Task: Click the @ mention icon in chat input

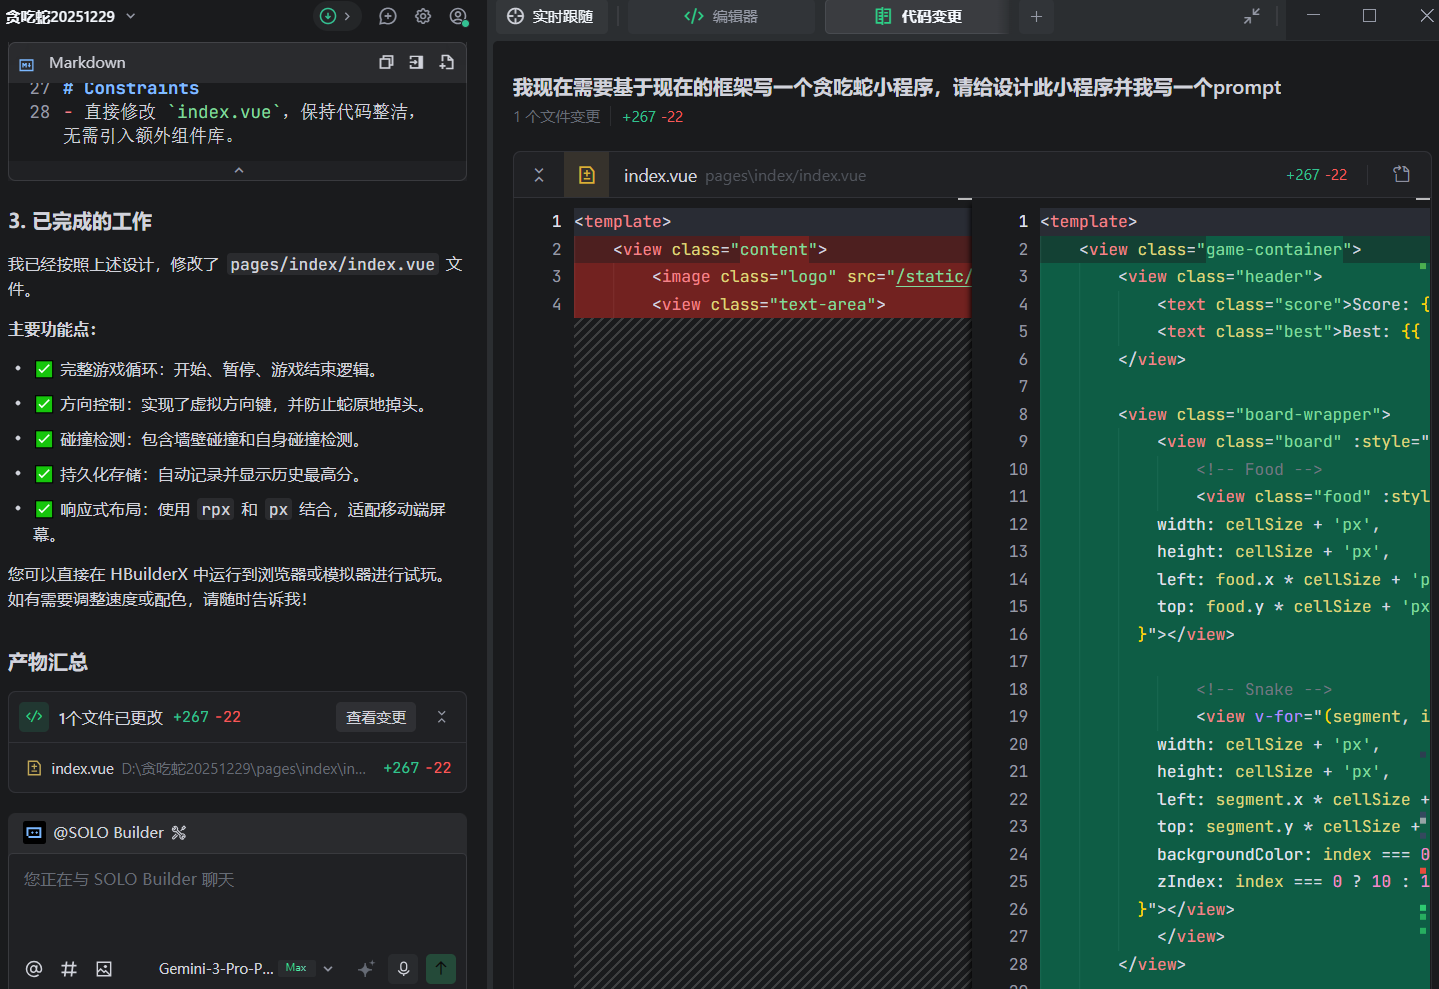Action: tap(34, 968)
